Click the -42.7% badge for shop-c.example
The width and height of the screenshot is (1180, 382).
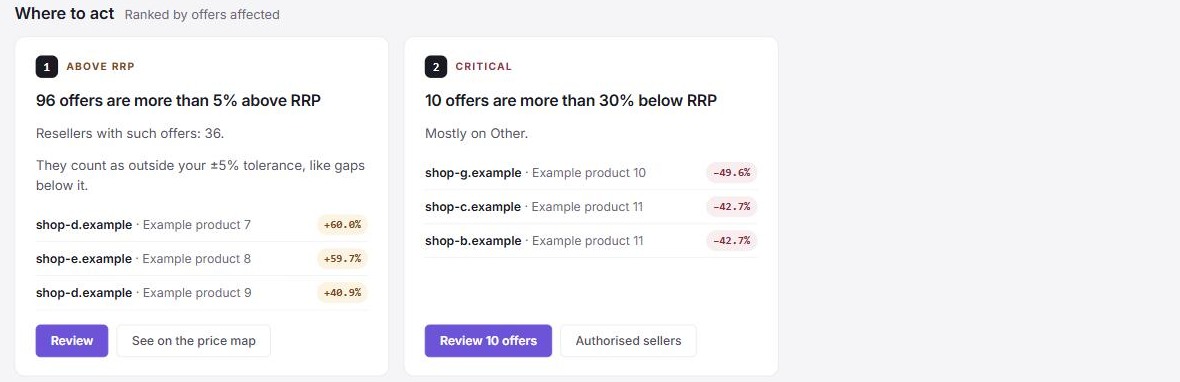point(731,207)
